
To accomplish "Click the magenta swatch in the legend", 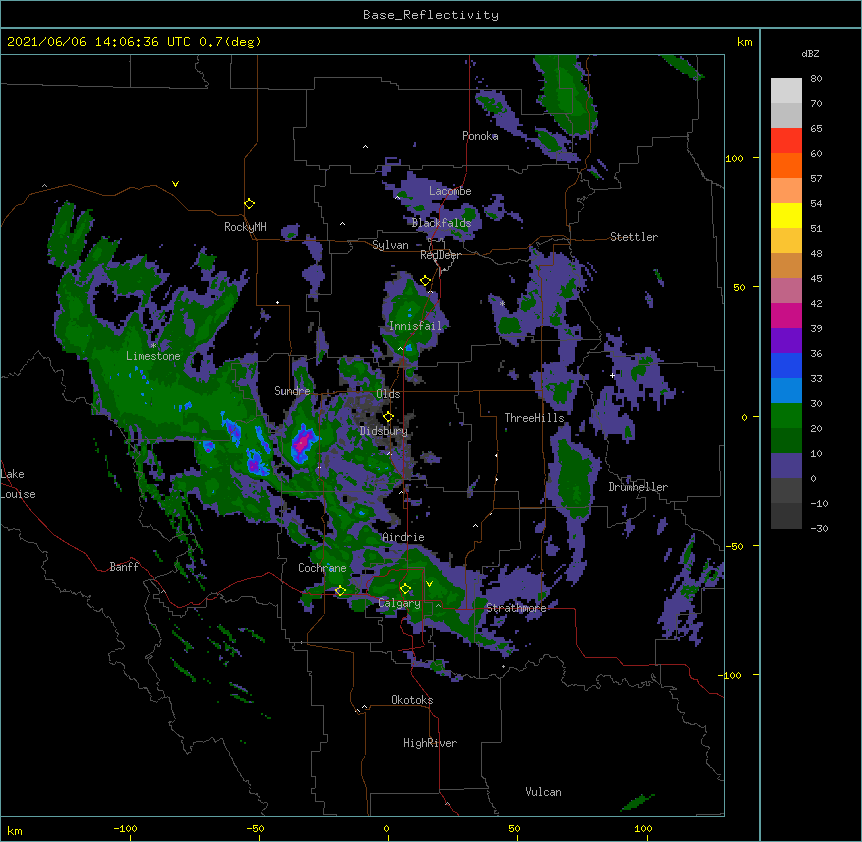I will (786, 315).
